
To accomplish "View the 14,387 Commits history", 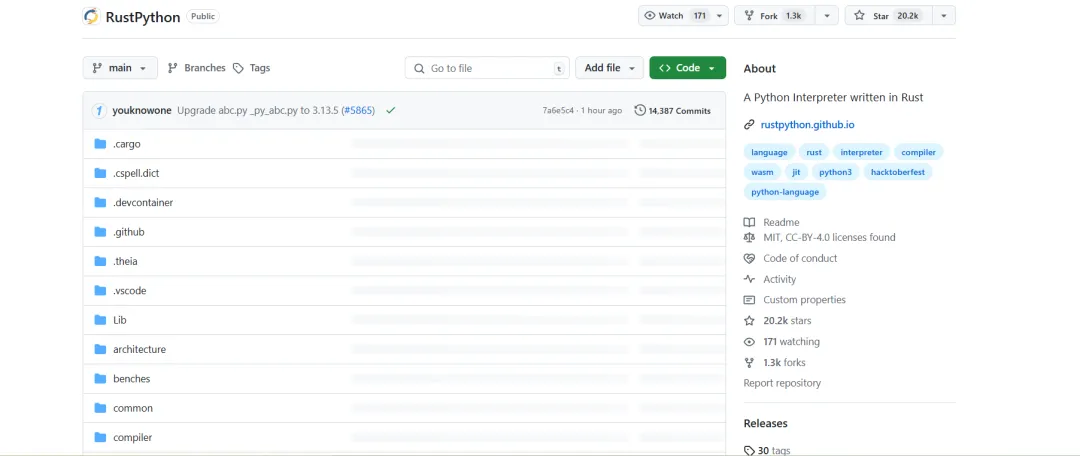I will tap(673, 110).
